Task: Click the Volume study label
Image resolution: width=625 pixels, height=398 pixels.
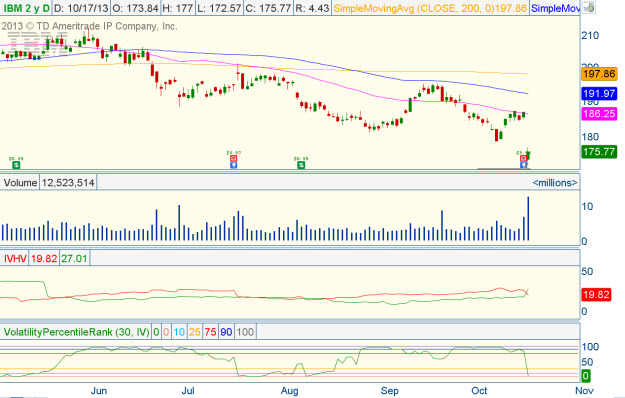Action: tap(20, 182)
